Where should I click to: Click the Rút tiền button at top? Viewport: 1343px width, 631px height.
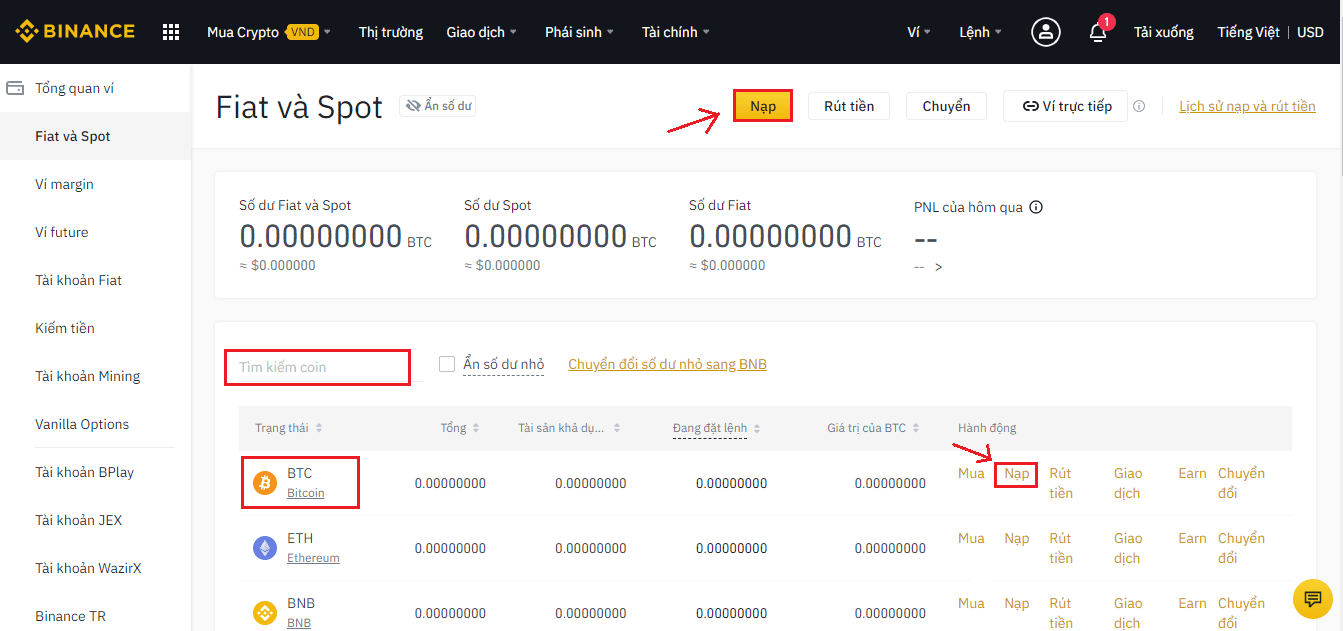click(849, 106)
